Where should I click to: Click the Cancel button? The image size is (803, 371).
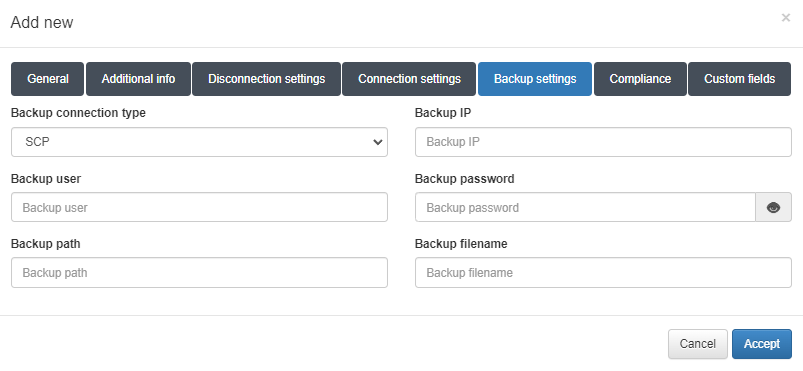pyautogui.click(x=698, y=344)
